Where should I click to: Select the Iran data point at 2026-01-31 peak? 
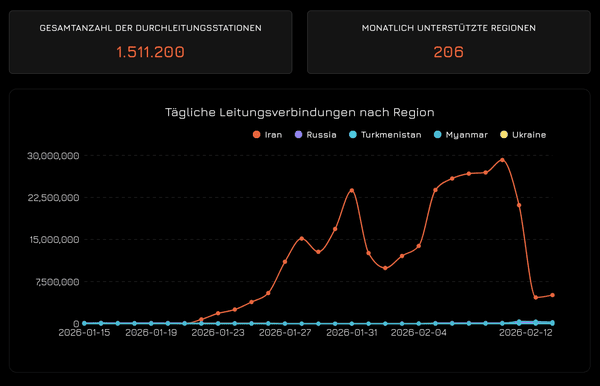[x=352, y=190]
